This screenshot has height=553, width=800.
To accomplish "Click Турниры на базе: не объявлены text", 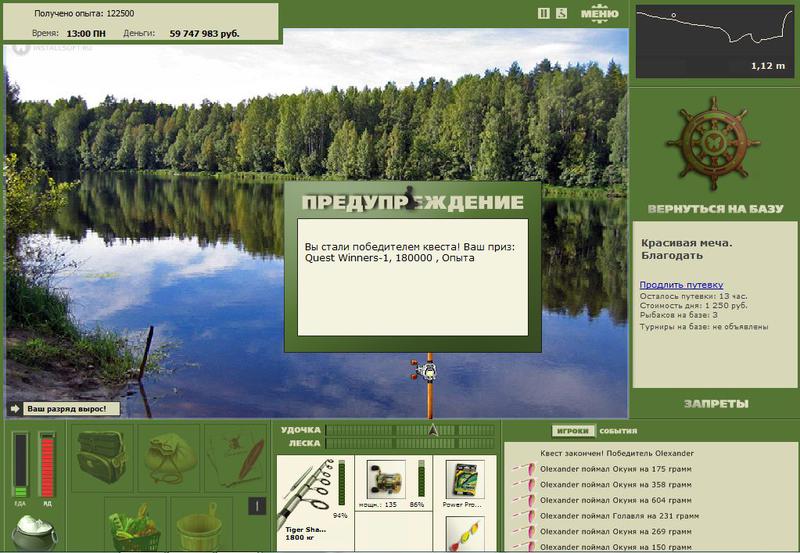I will (704, 326).
